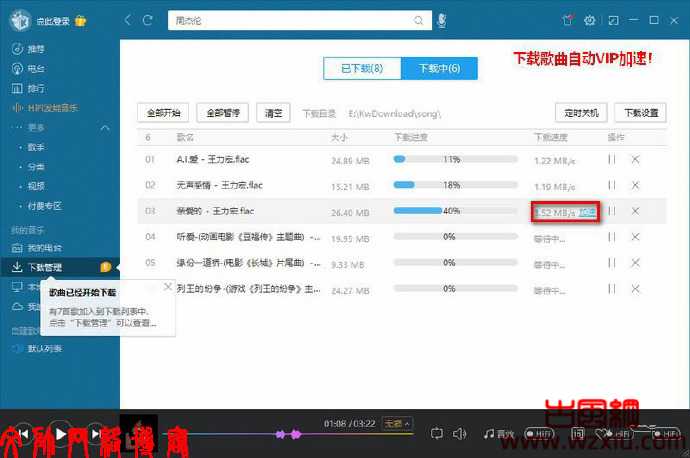The image size is (690, 458).
Task: Switch to mini mode with the title bar icon
Action: [x=613, y=20]
